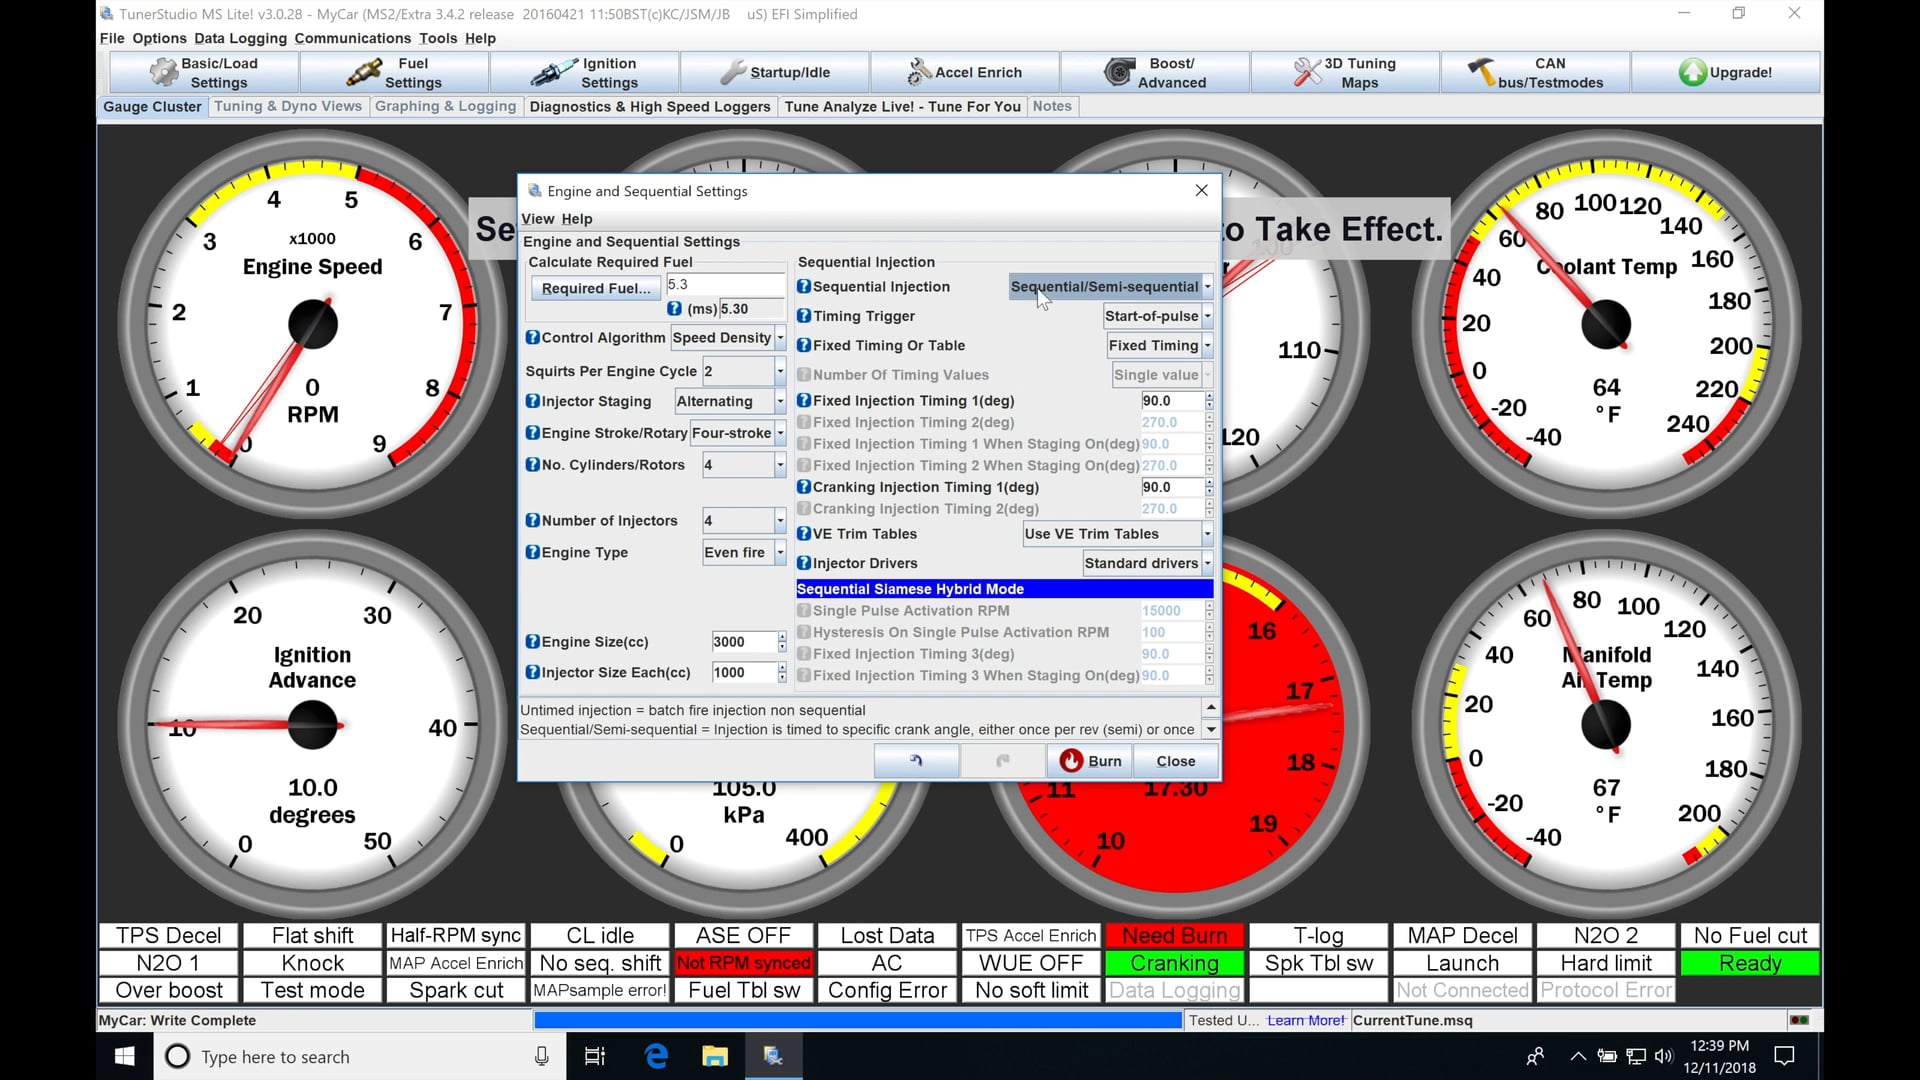Open Boost/Advanced turbo icon
This screenshot has width=1920, height=1080.
click(1118, 72)
